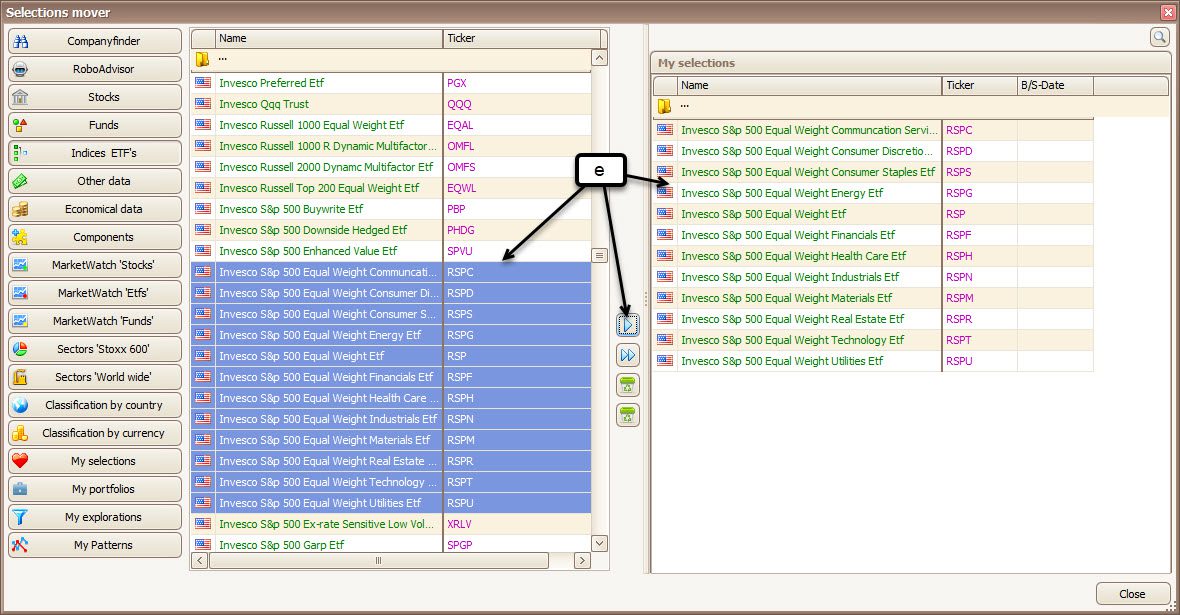Open the RoboAdvisor category

pos(95,69)
